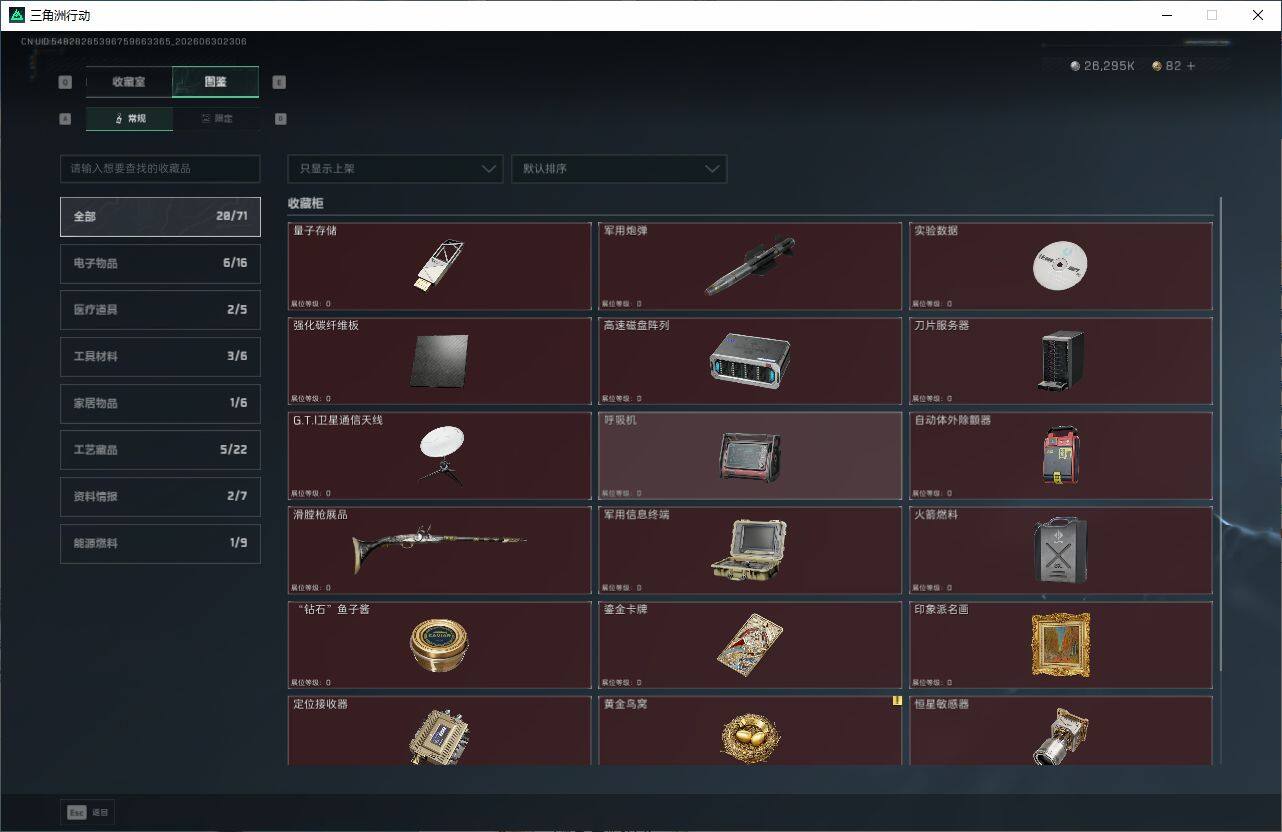Open the 量子存储 USB drive item
Screen dimensions: 1282x832
(x=439, y=266)
